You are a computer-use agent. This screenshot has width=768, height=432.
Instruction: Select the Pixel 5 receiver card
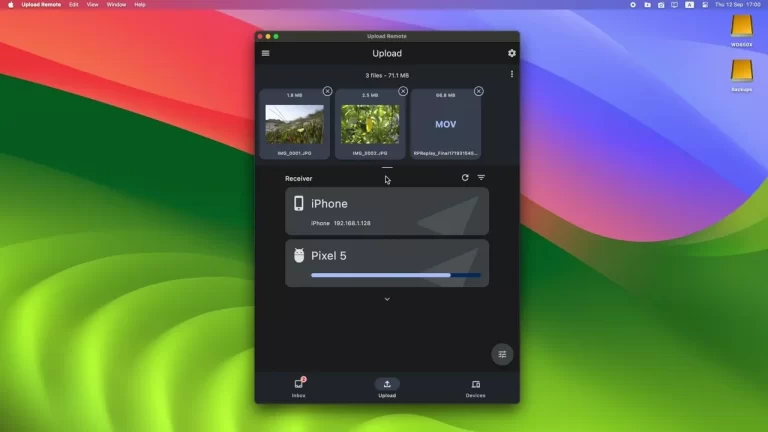pyautogui.click(x=387, y=263)
